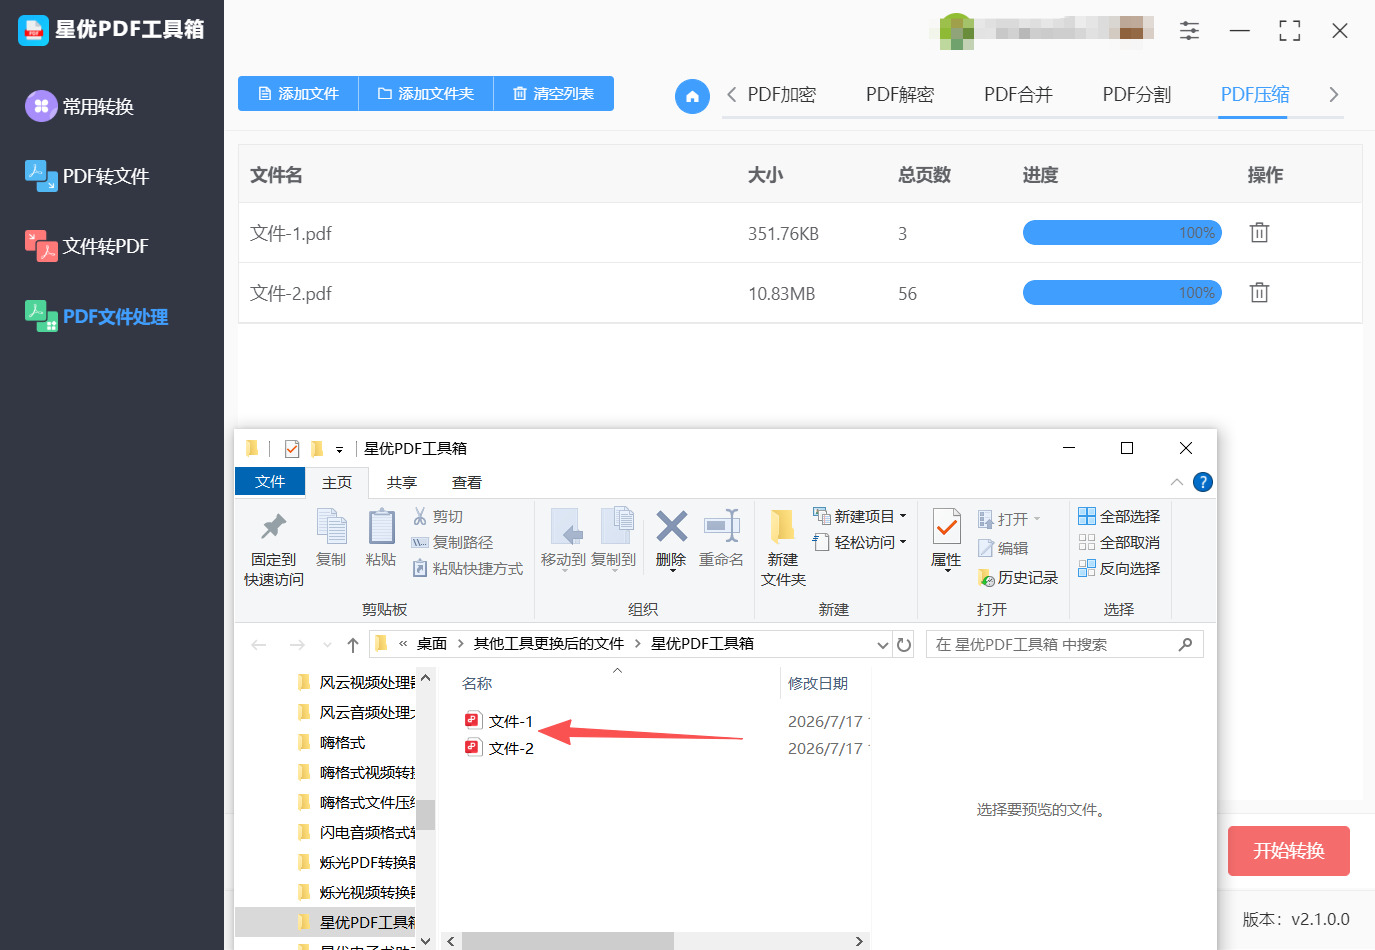Click the 清空列表 button
The width and height of the screenshot is (1375, 950).
pos(554,94)
